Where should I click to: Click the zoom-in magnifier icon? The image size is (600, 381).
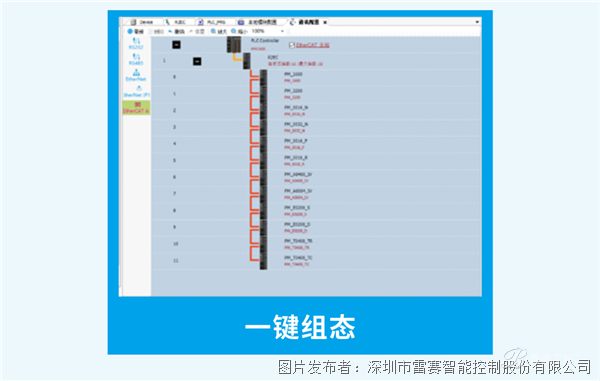[x=213, y=31]
